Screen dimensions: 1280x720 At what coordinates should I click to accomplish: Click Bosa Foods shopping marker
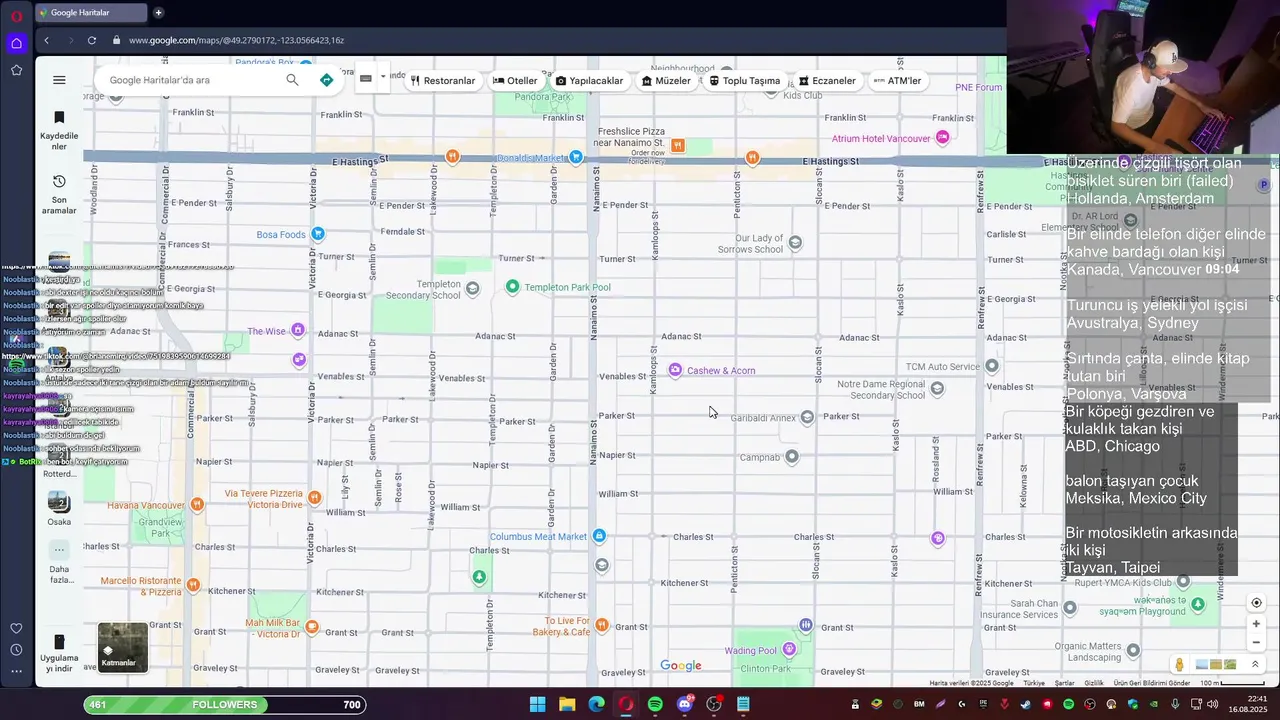pyautogui.click(x=317, y=234)
